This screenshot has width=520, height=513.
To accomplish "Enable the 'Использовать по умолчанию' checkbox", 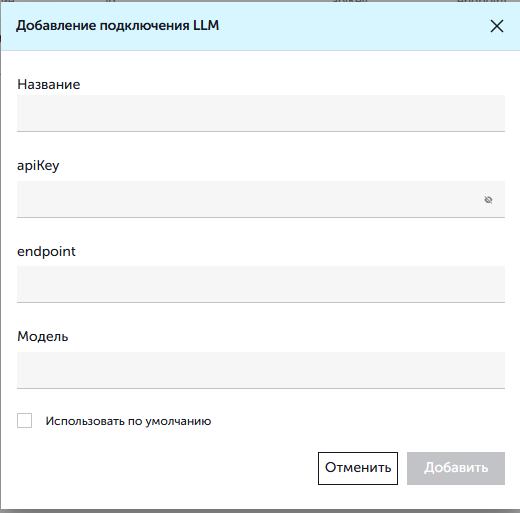I will pos(25,420).
